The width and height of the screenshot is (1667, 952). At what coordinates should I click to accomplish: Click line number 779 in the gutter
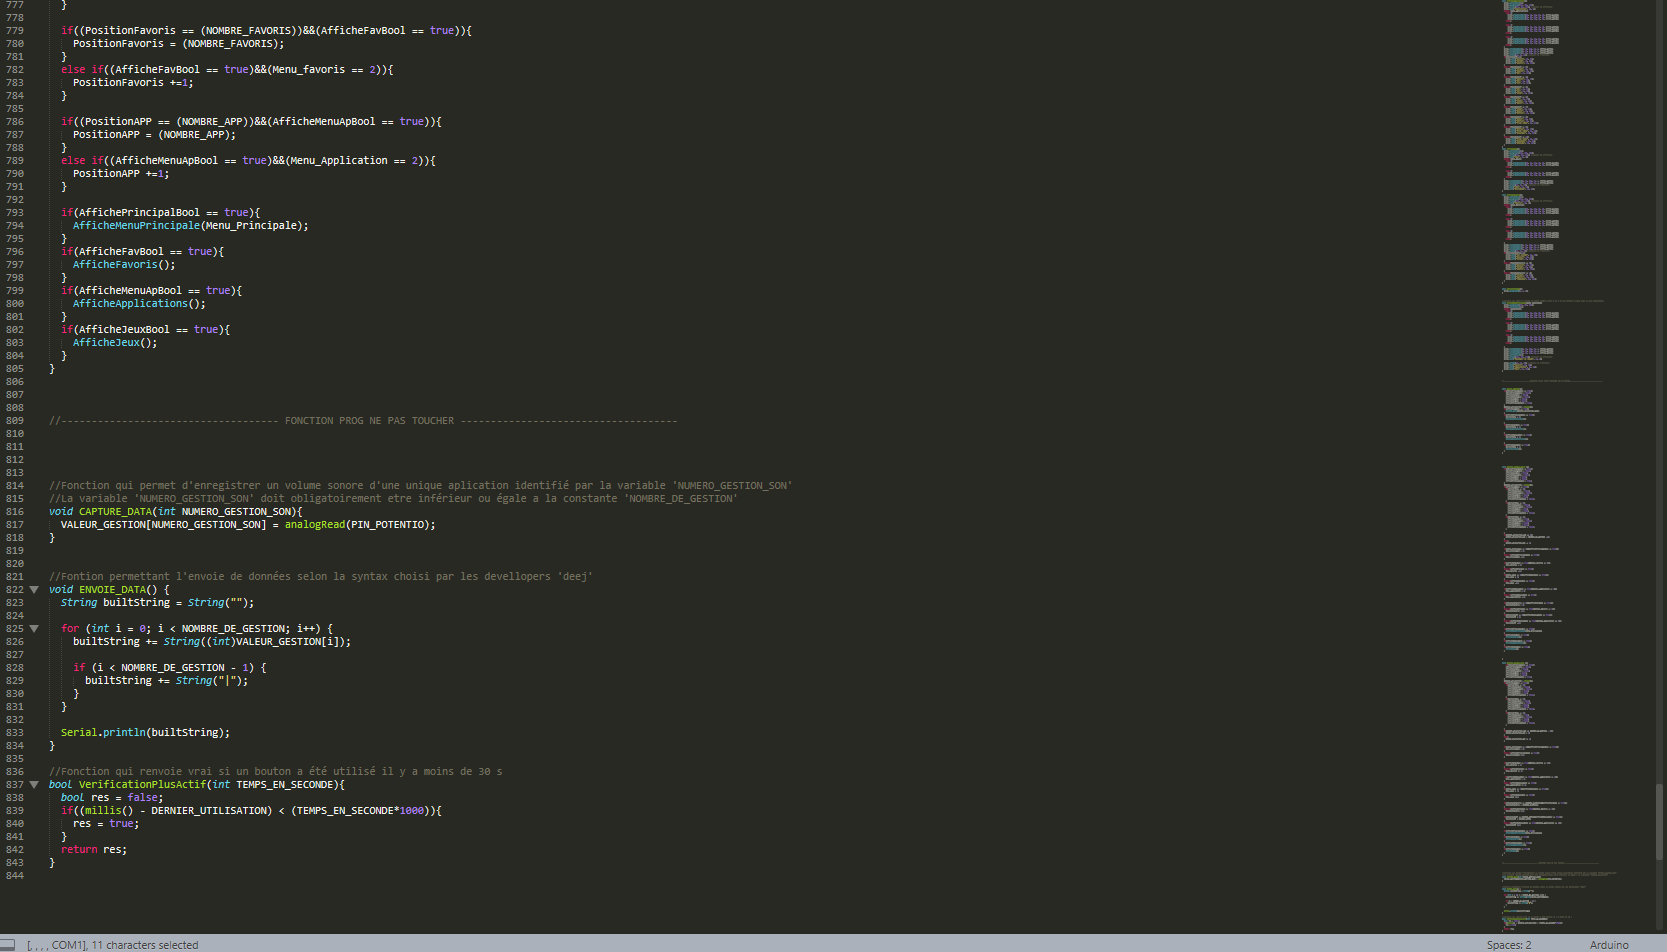(x=15, y=31)
